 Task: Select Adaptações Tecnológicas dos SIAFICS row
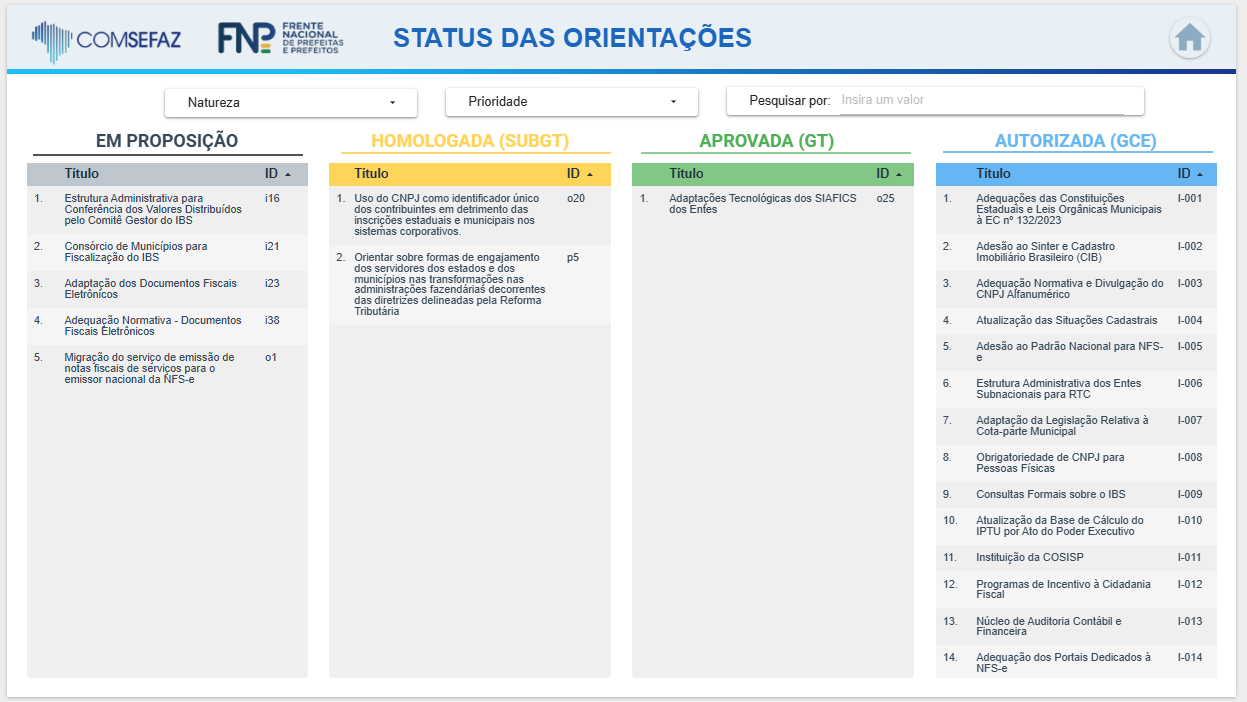click(x=762, y=204)
